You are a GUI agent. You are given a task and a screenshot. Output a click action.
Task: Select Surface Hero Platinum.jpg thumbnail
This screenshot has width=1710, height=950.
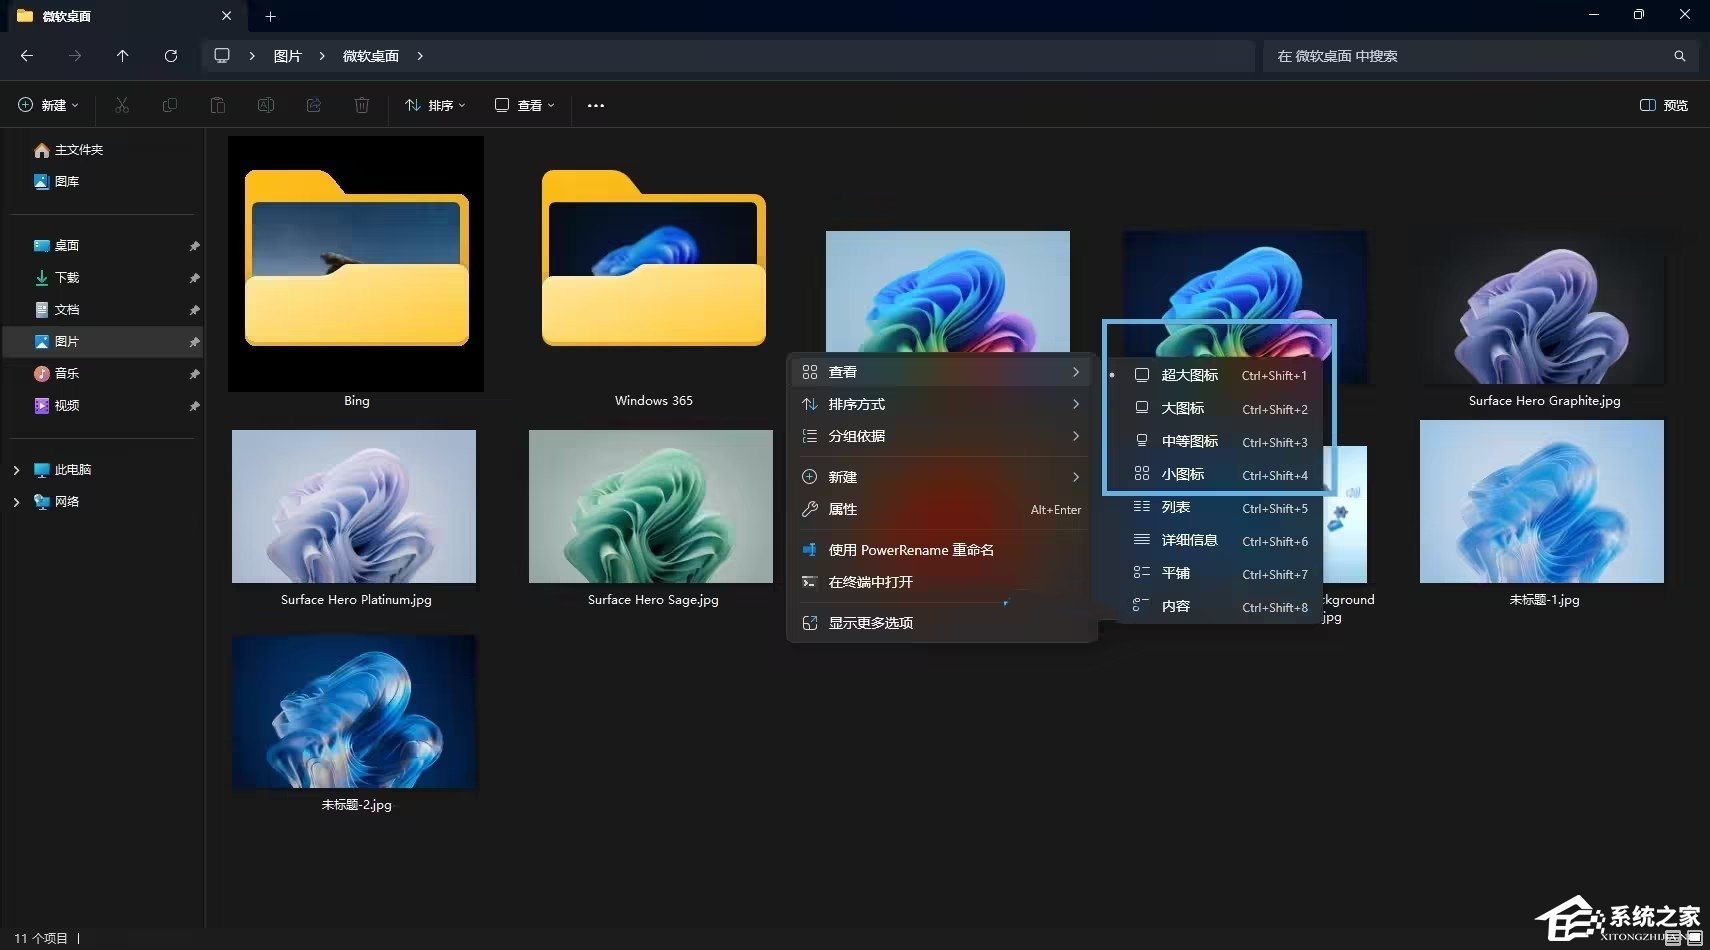point(354,507)
